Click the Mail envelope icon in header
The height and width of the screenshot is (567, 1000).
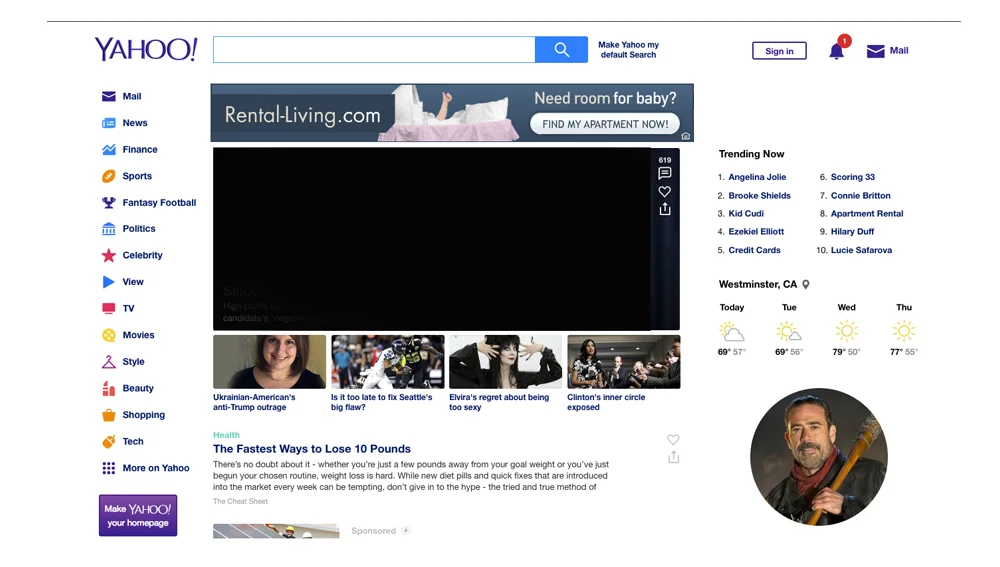coord(876,51)
